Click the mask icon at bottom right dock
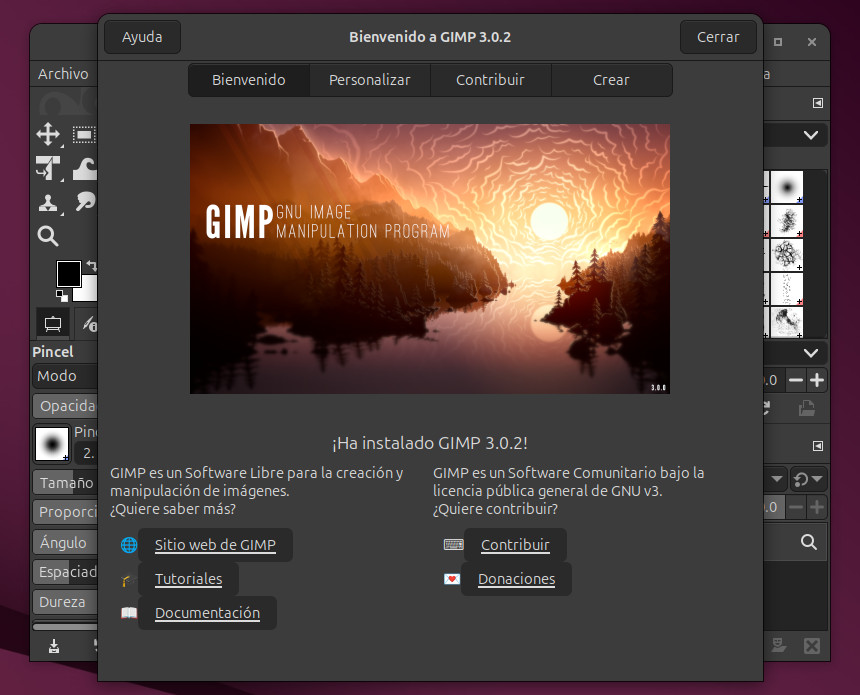The image size is (860, 695). pyautogui.click(x=778, y=646)
